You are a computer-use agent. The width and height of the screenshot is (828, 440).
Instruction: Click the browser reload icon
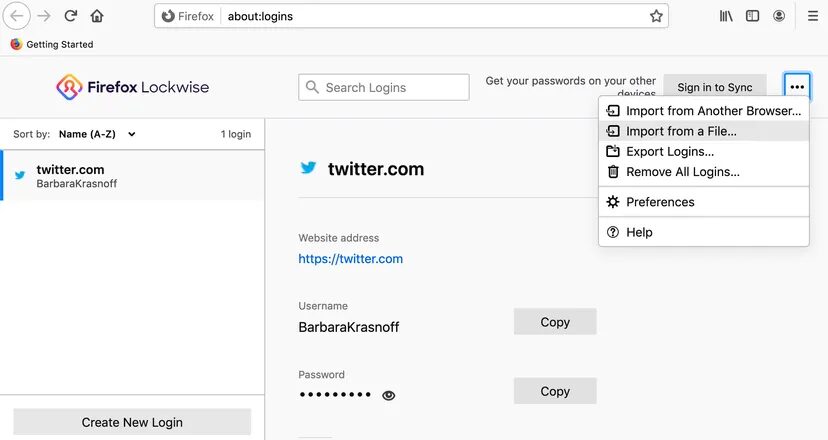pos(70,16)
